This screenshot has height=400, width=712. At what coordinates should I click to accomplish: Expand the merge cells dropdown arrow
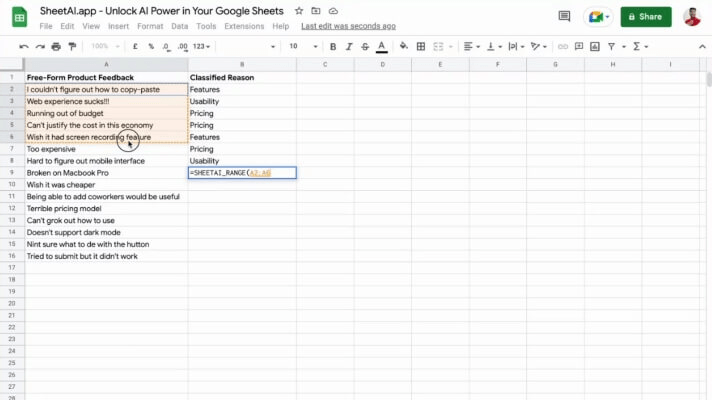pos(450,46)
